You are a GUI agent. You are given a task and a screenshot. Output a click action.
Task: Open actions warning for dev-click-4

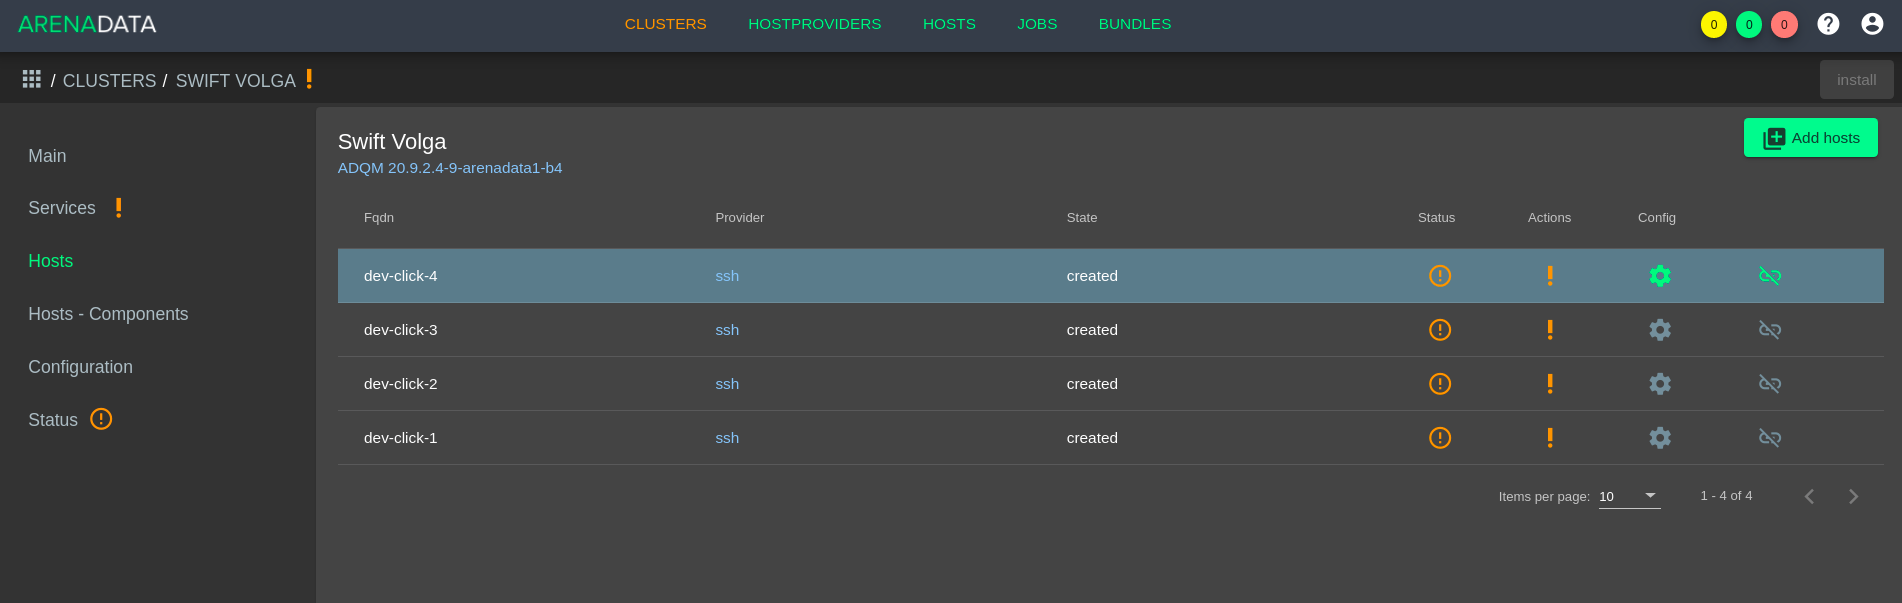pos(1550,276)
